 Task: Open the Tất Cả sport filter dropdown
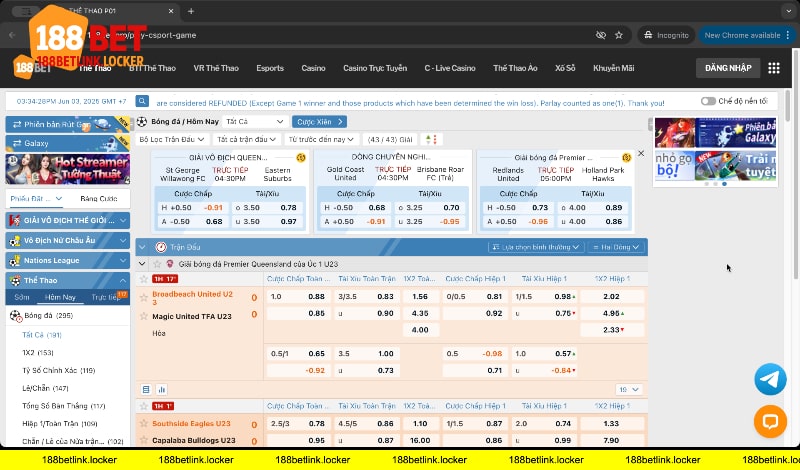coord(255,121)
